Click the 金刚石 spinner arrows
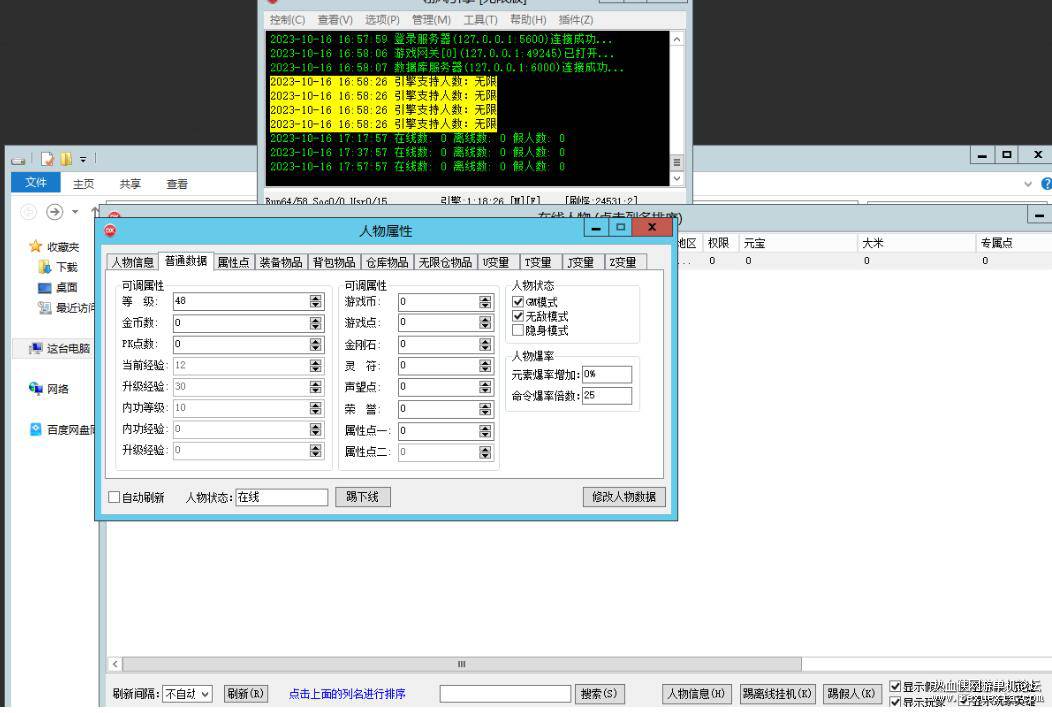This screenshot has height=713, width=1052. click(485, 345)
